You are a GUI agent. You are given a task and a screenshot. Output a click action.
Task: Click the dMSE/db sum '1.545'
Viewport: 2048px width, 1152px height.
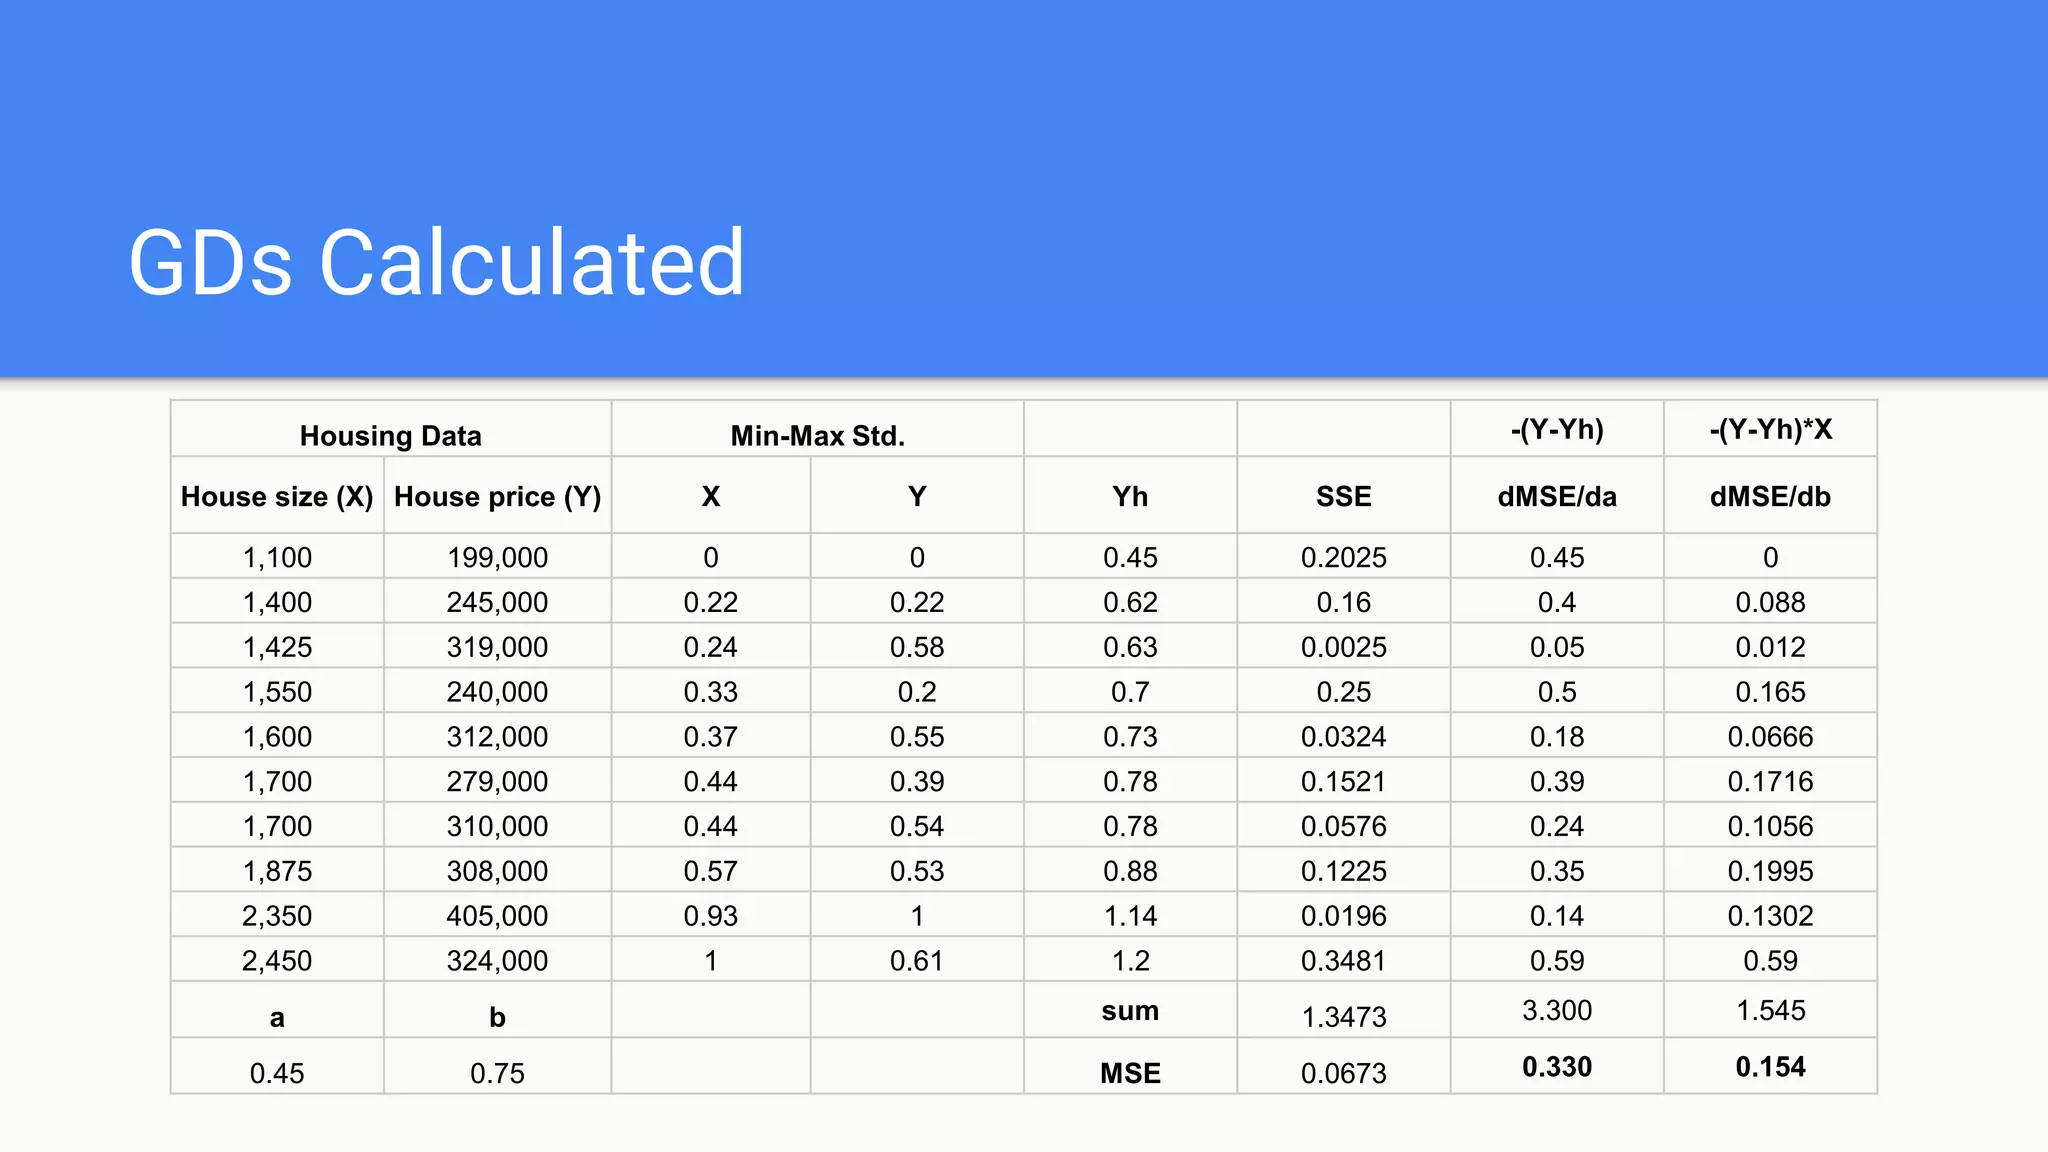tap(1770, 1010)
